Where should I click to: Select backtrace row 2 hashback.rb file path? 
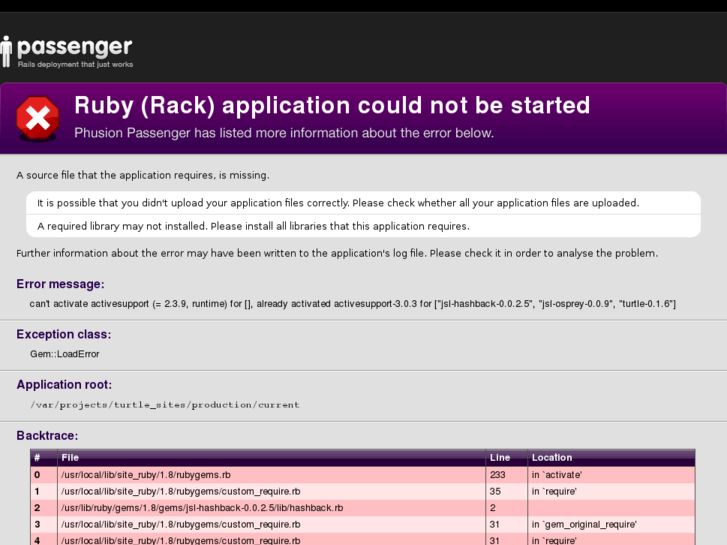(202, 508)
